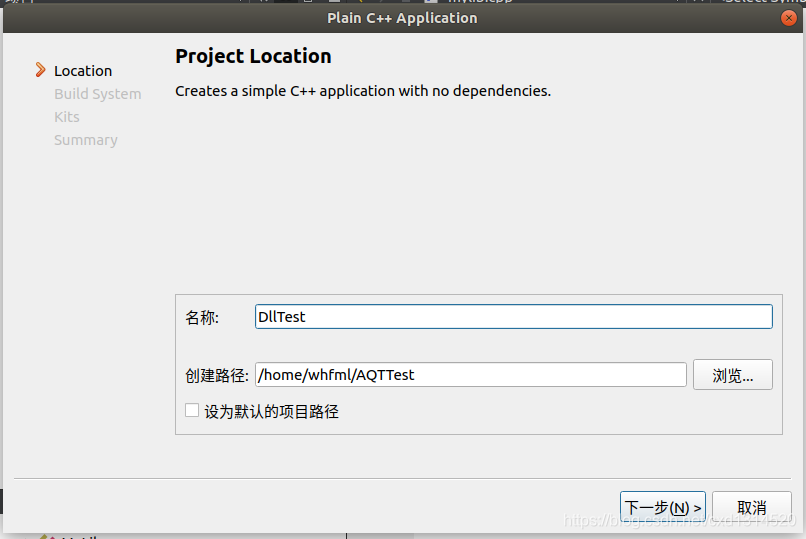Enable 设为默认的项目路径 checkbox
This screenshot has width=806, height=539.
coord(192,410)
